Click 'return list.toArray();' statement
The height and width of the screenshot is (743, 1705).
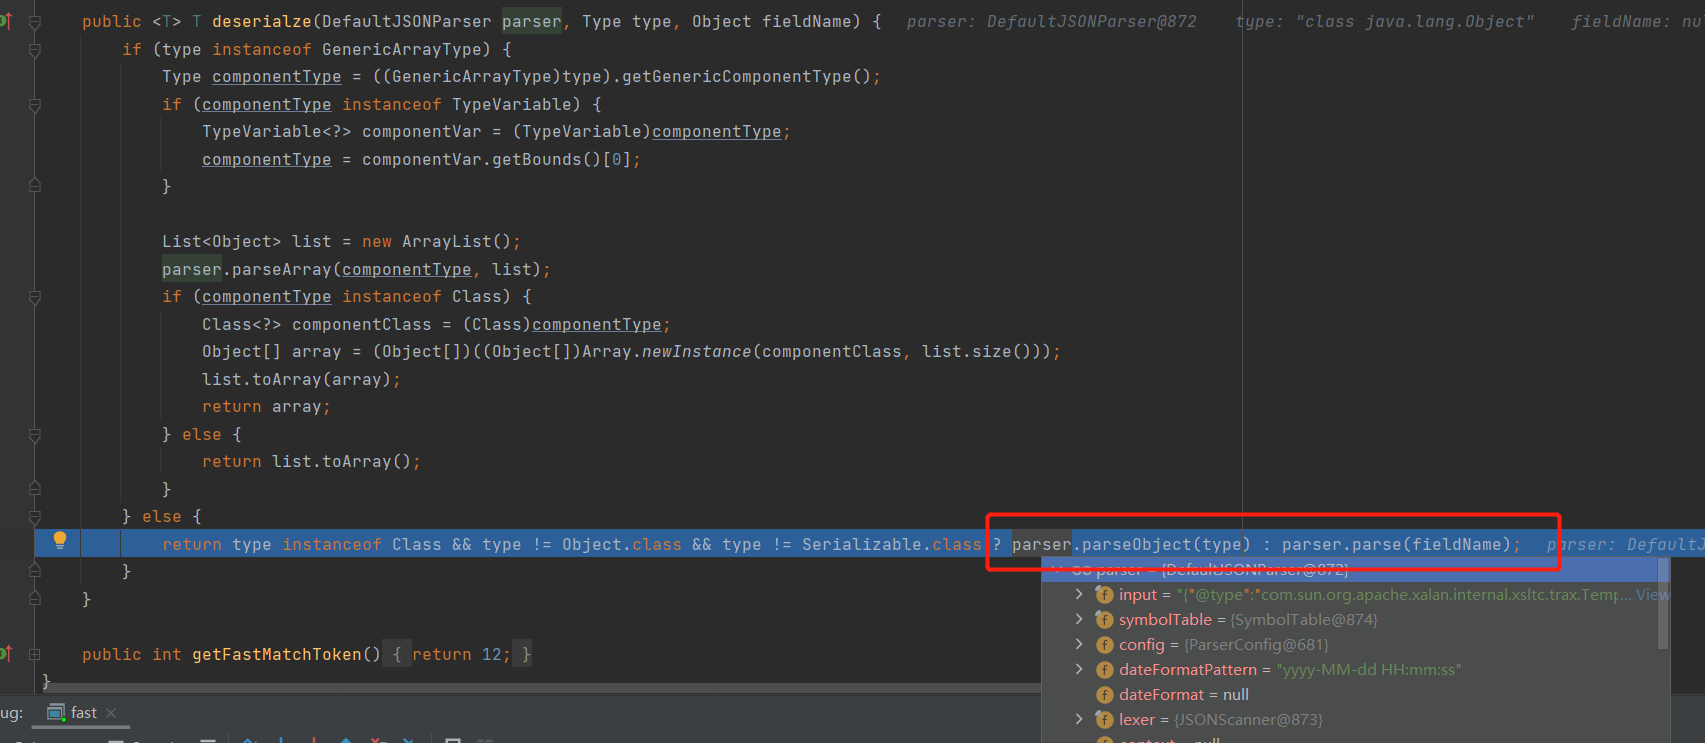point(311,461)
